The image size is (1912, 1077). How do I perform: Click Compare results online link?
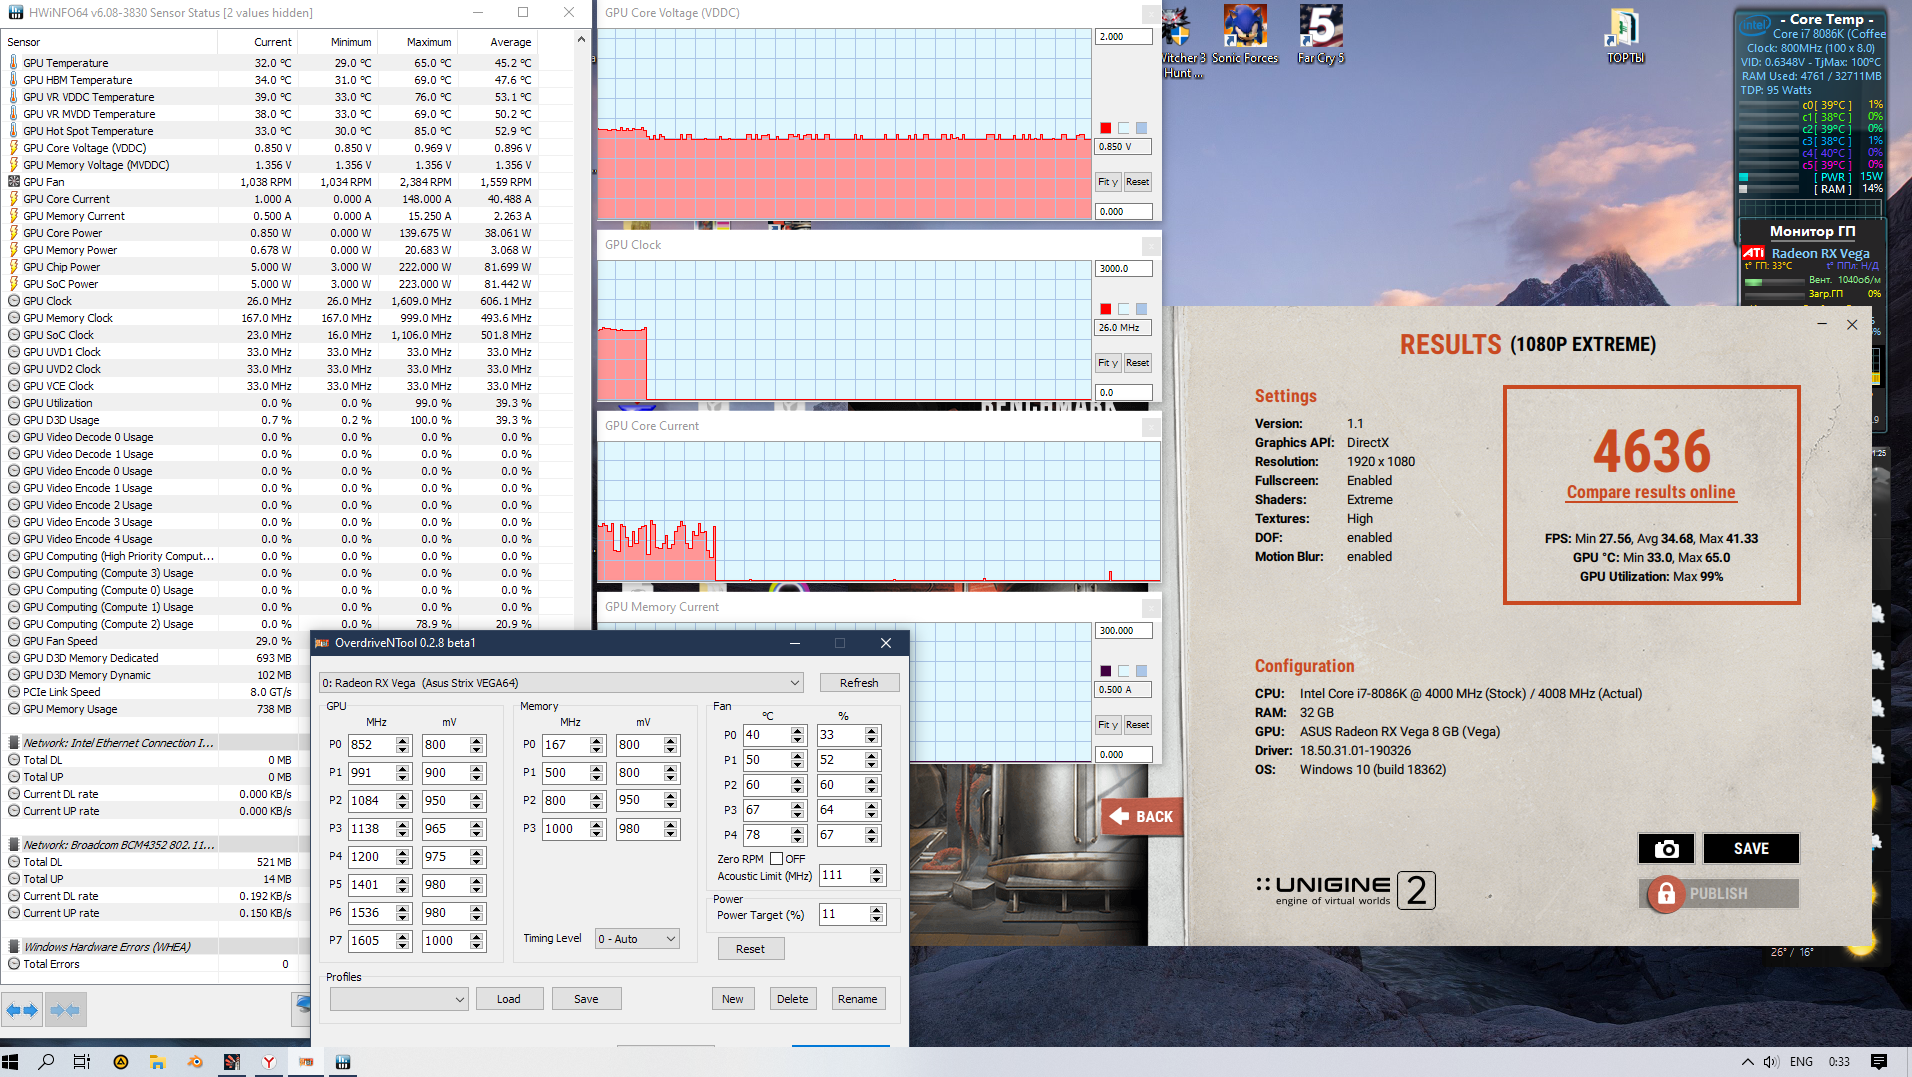pyautogui.click(x=1651, y=492)
